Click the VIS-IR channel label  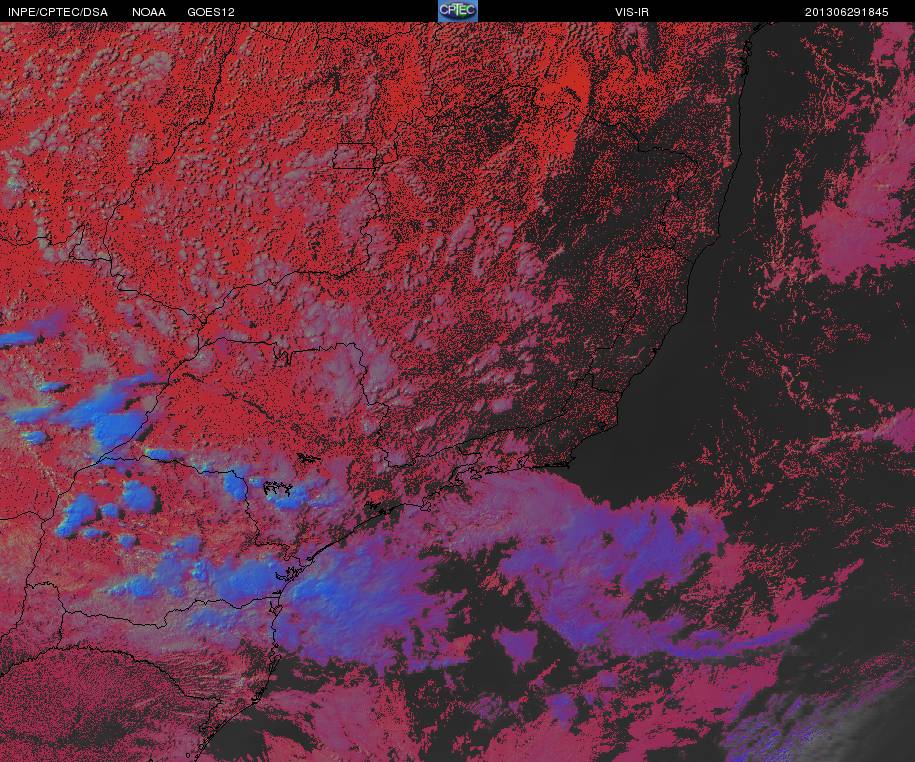(x=631, y=12)
